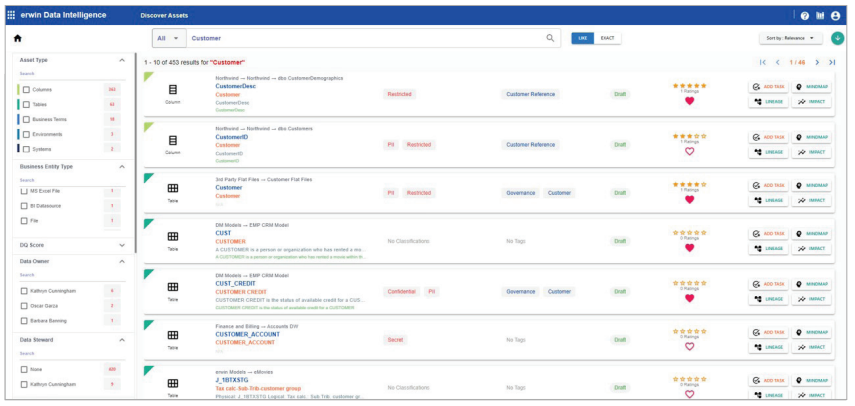Check the Columns asset type filter
Viewport: 855px width, 406px height.
[x=26, y=89]
